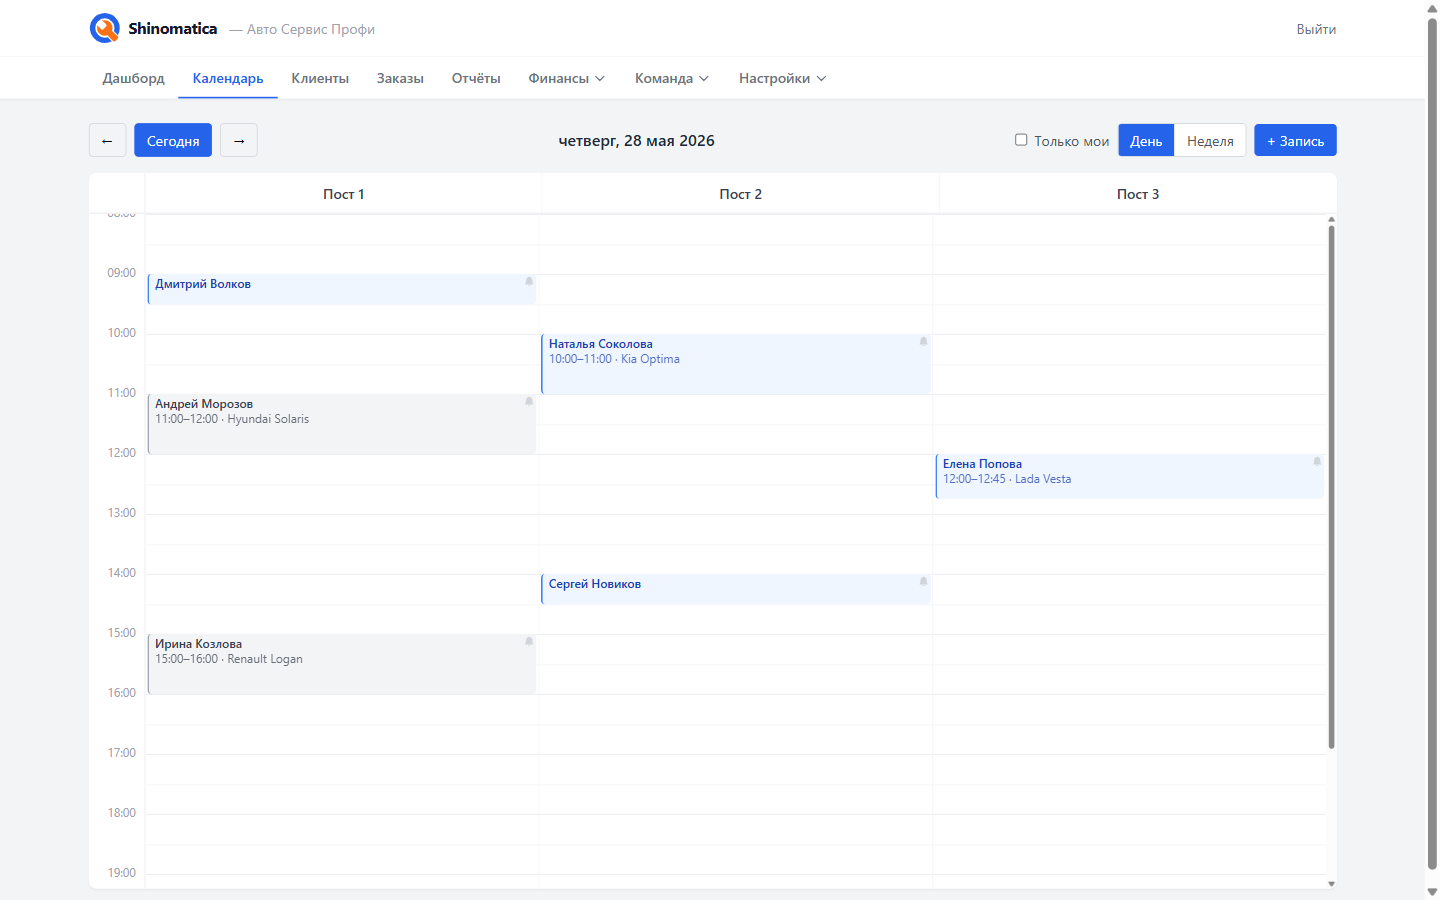Click the Пост 2 column header
Screen dimensions: 1440x900
[x=740, y=194]
